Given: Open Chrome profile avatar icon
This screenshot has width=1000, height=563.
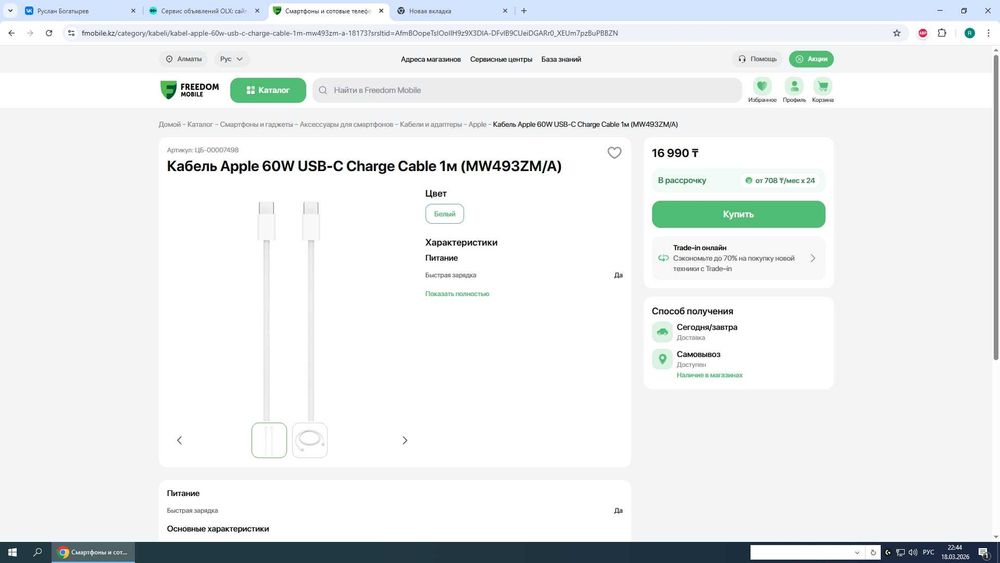Looking at the screenshot, I should coord(969,33).
